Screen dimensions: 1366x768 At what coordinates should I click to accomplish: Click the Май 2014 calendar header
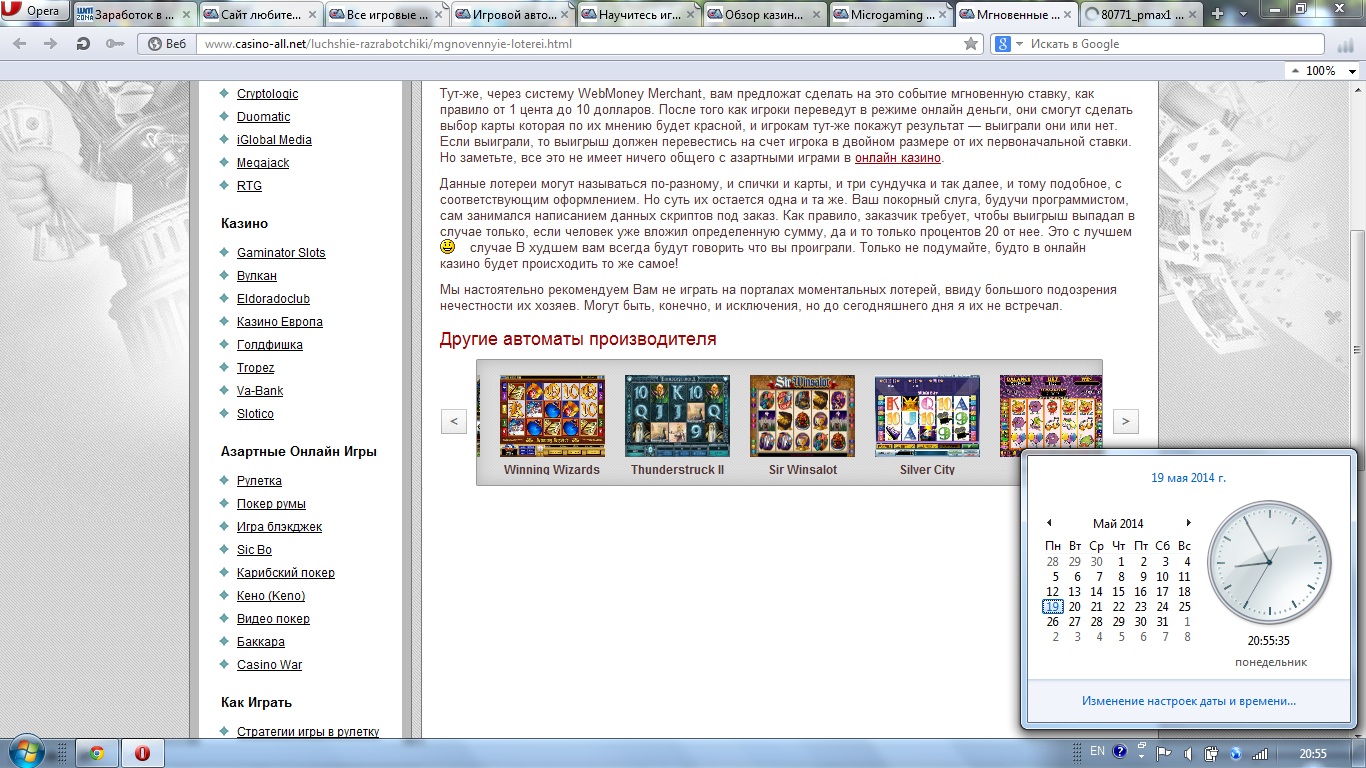click(1118, 524)
